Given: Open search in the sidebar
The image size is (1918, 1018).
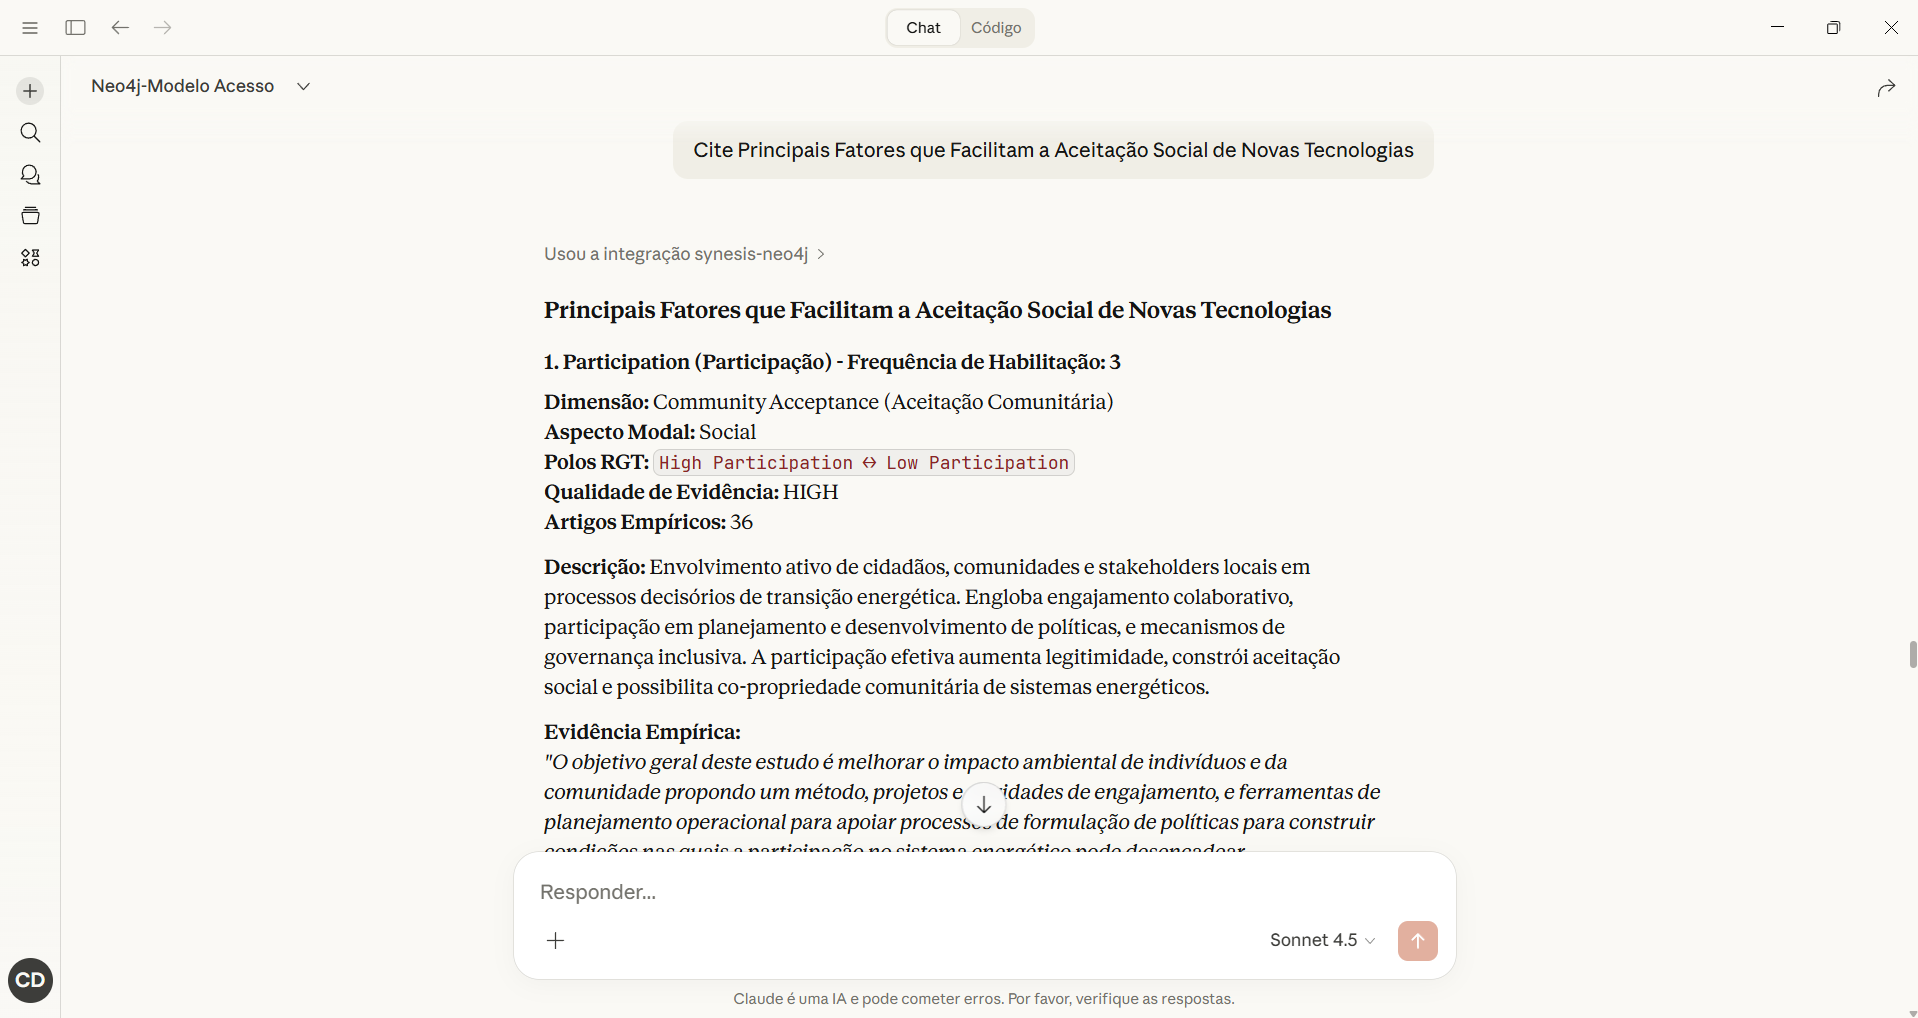Looking at the screenshot, I should click(x=30, y=133).
